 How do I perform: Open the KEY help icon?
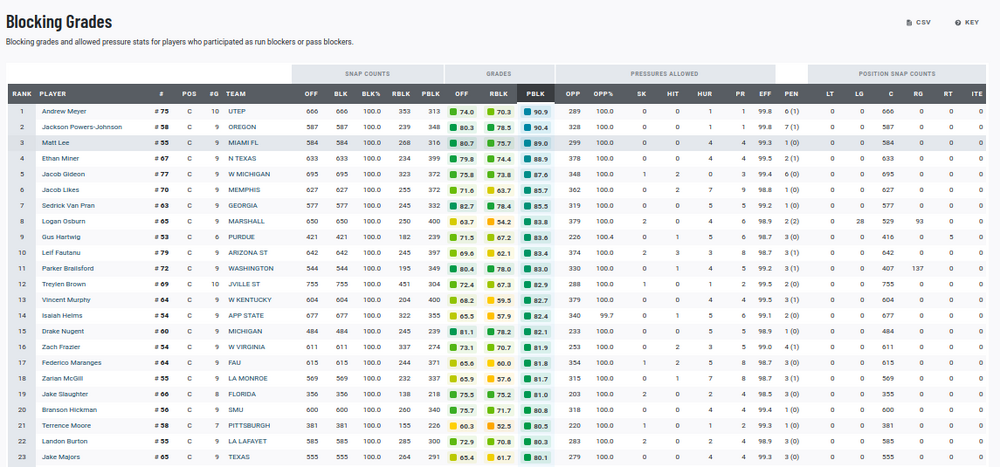[x=957, y=22]
